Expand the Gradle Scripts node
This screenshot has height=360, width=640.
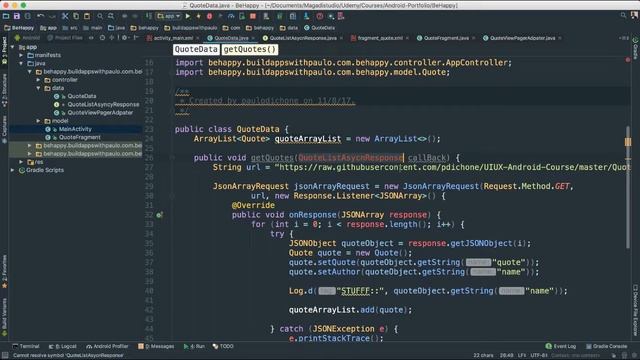(13, 170)
